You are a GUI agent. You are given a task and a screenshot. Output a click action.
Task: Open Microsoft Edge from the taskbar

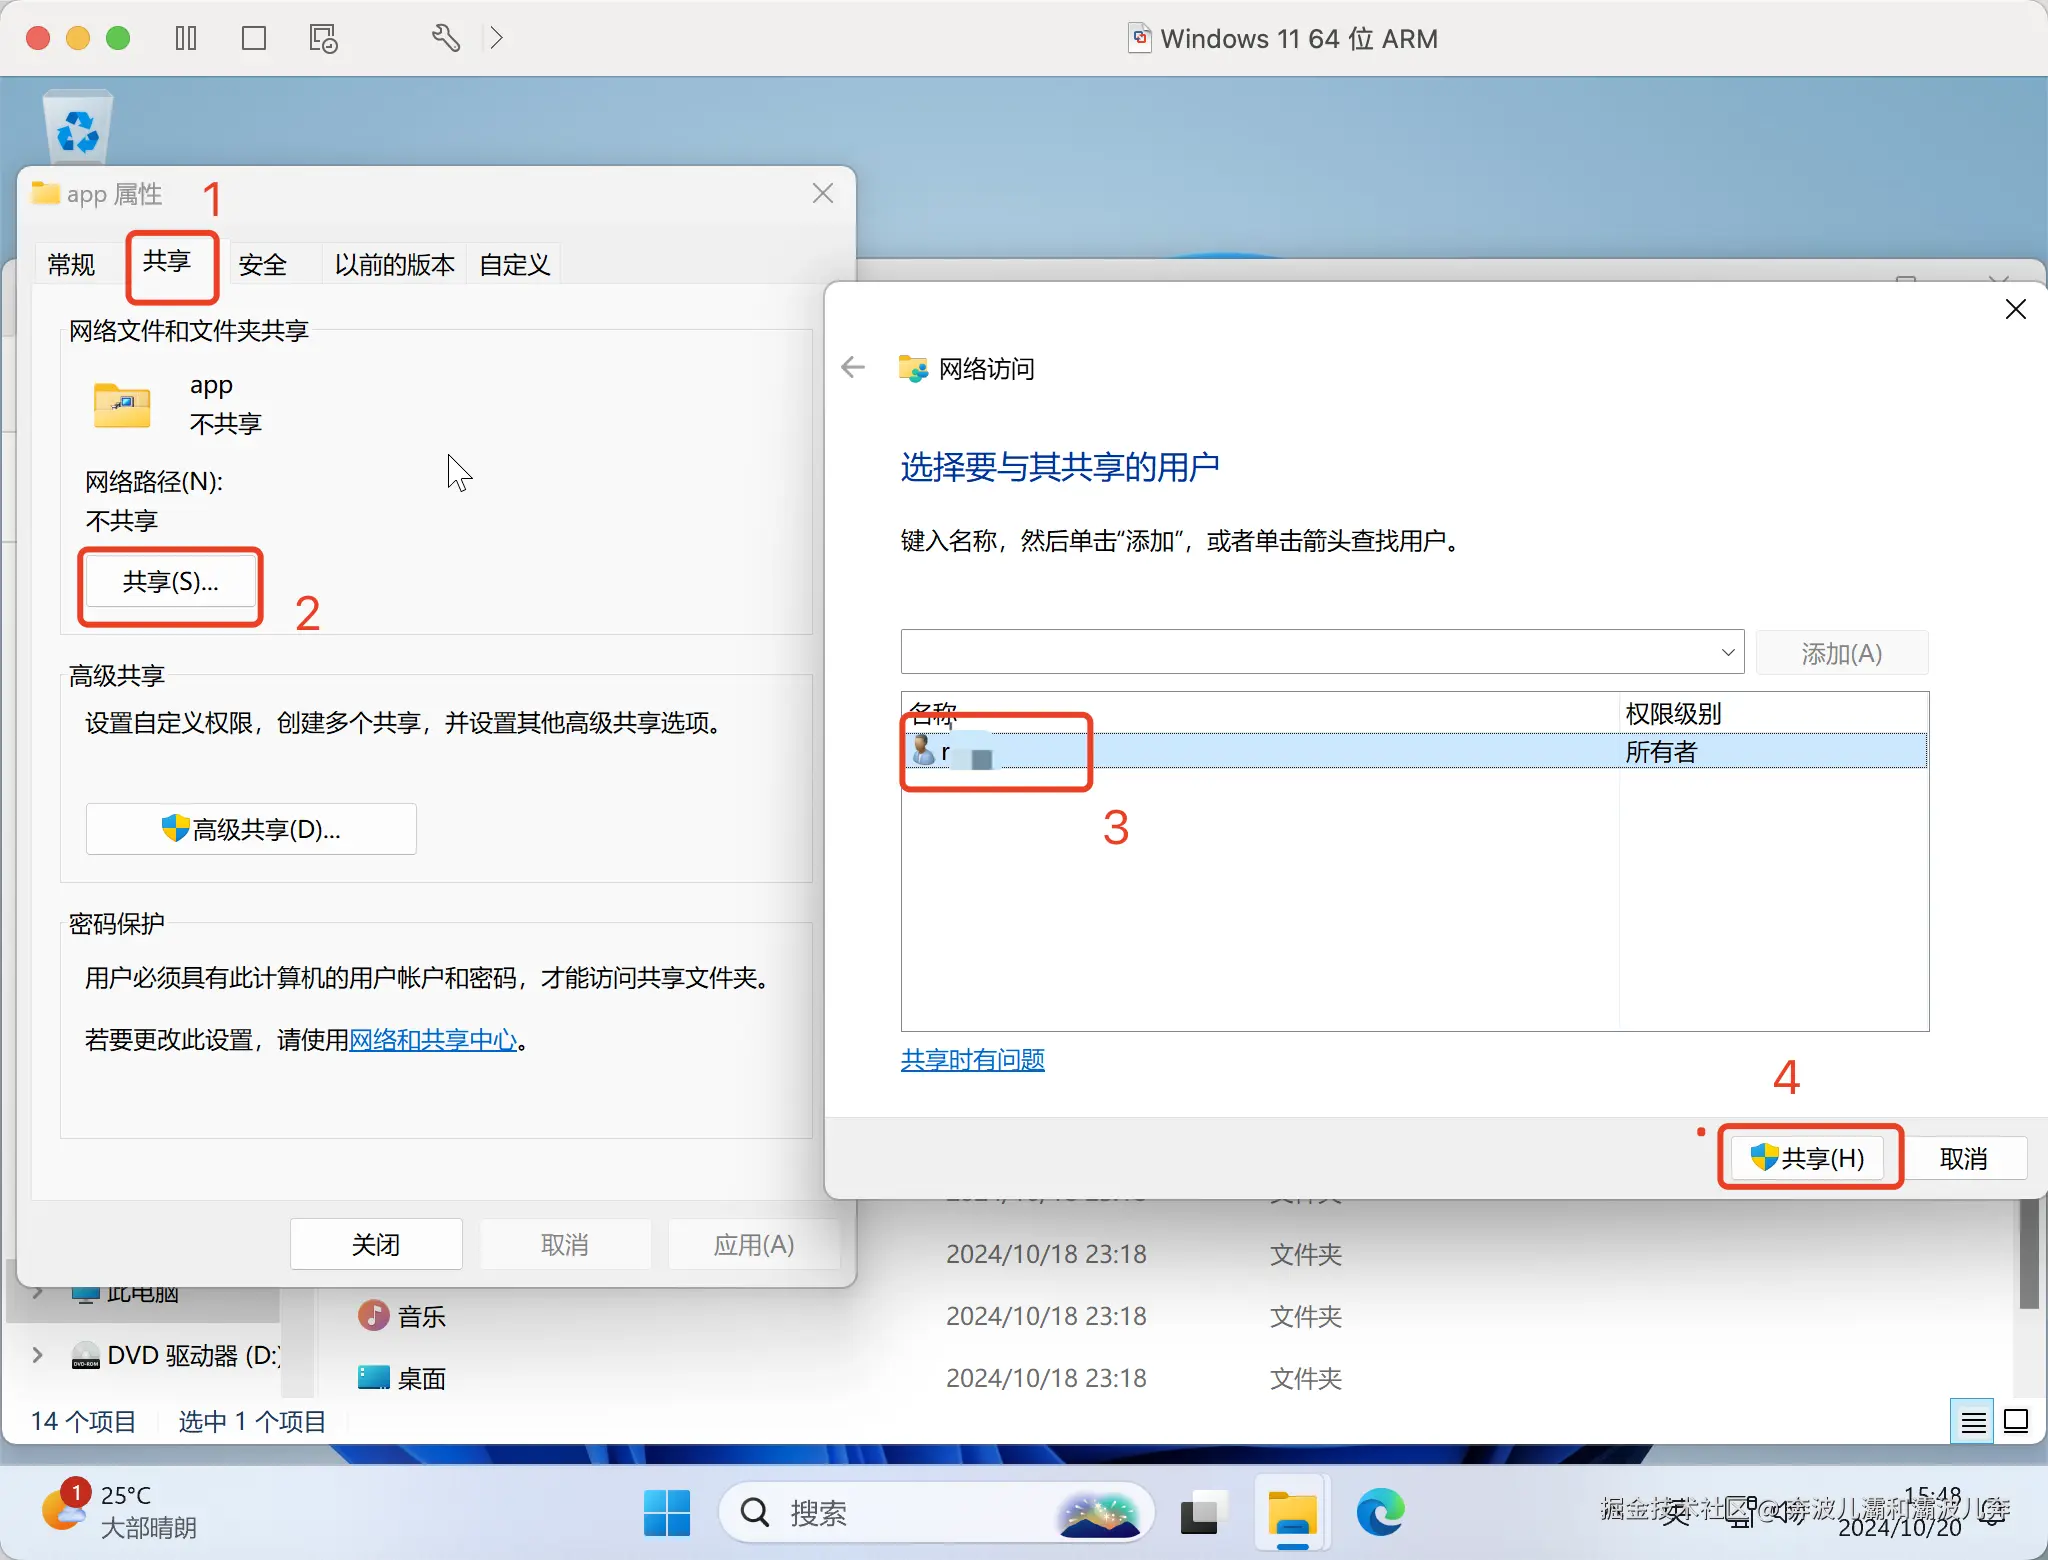pyautogui.click(x=1380, y=1512)
